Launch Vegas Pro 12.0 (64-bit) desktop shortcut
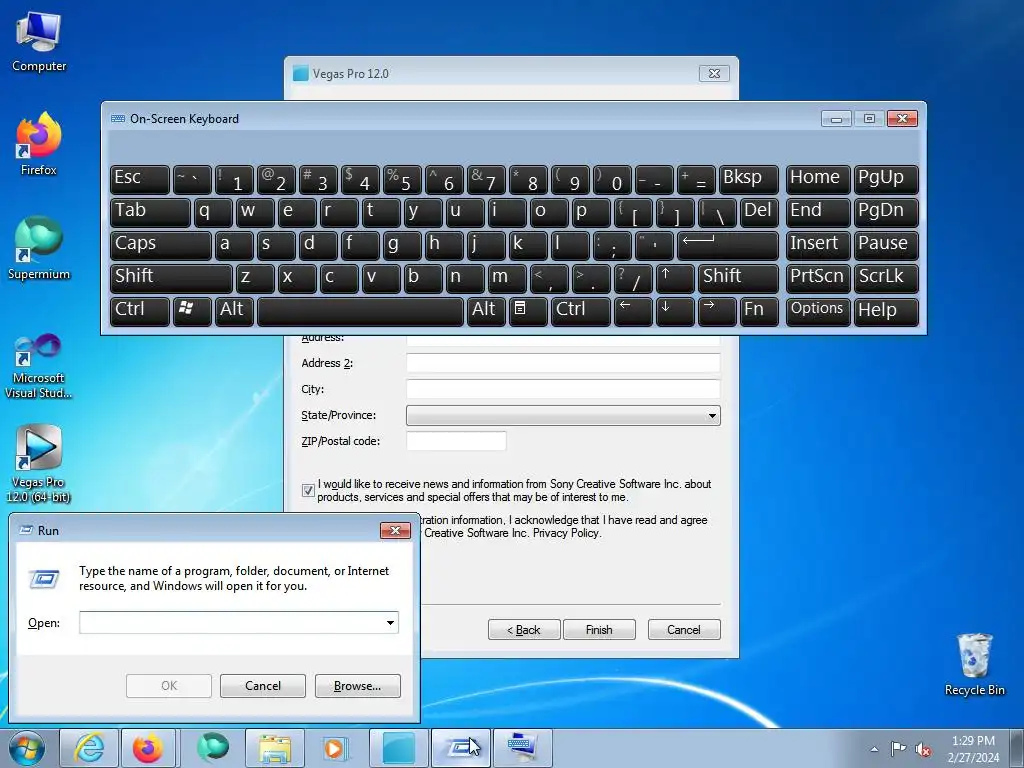 [x=39, y=464]
